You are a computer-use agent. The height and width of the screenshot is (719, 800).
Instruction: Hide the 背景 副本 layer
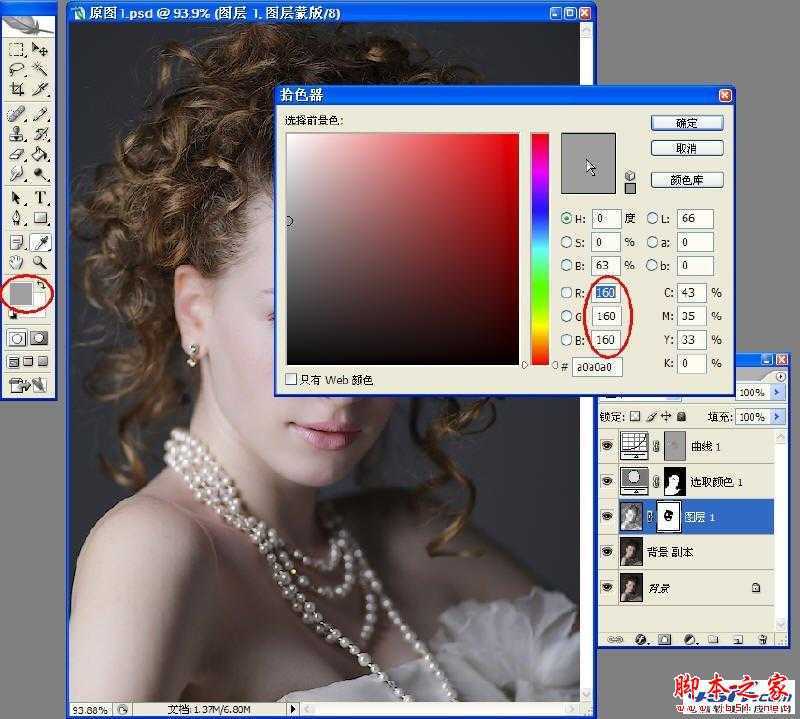pos(607,552)
